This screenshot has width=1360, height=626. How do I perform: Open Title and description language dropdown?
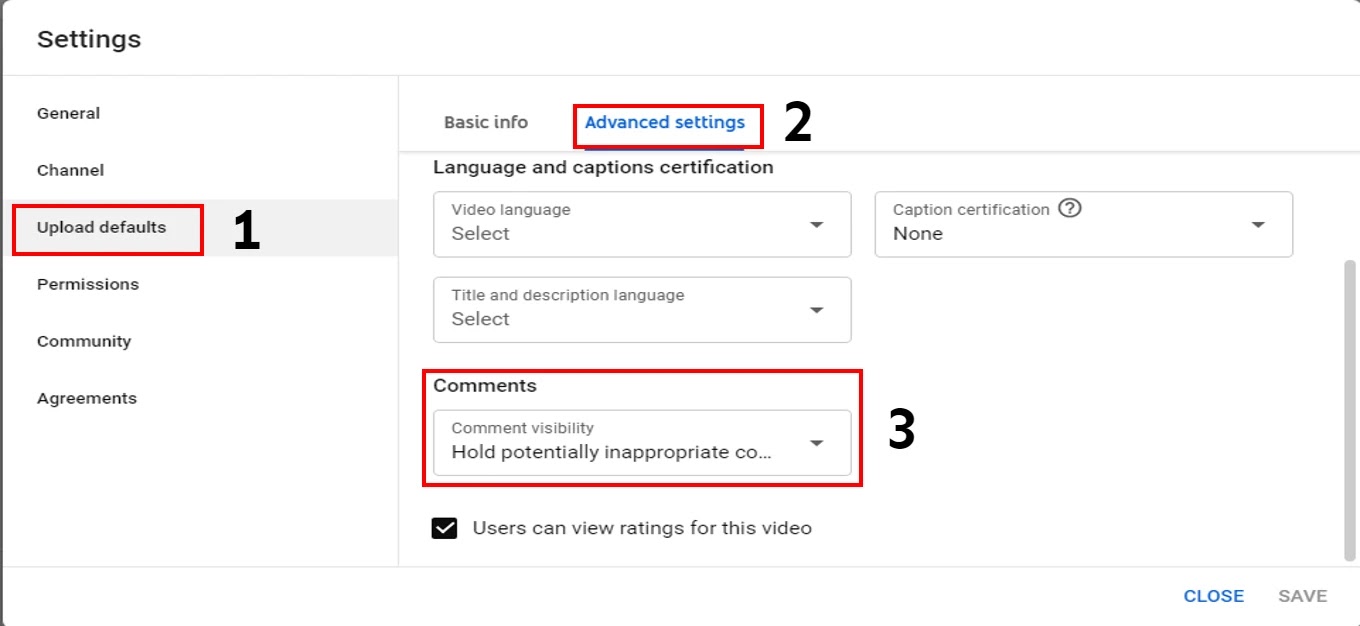click(642, 310)
